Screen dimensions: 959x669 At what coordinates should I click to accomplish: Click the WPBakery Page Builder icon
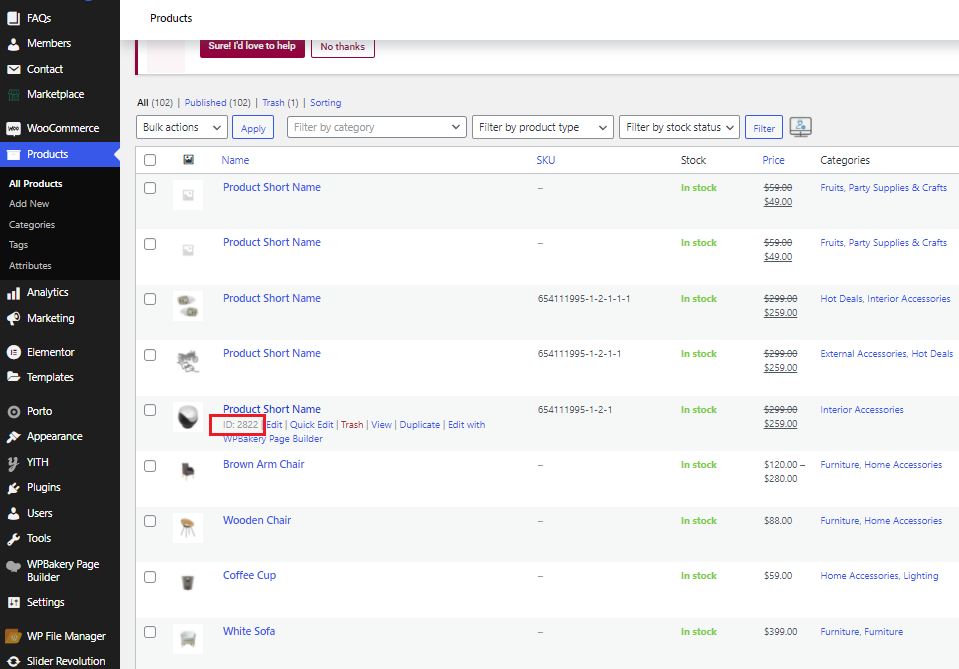[x=13, y=566]
